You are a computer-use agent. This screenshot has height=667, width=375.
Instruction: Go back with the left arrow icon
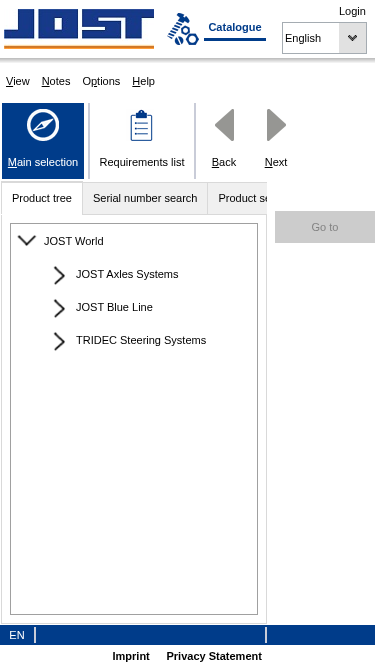[x=224, y=125]
